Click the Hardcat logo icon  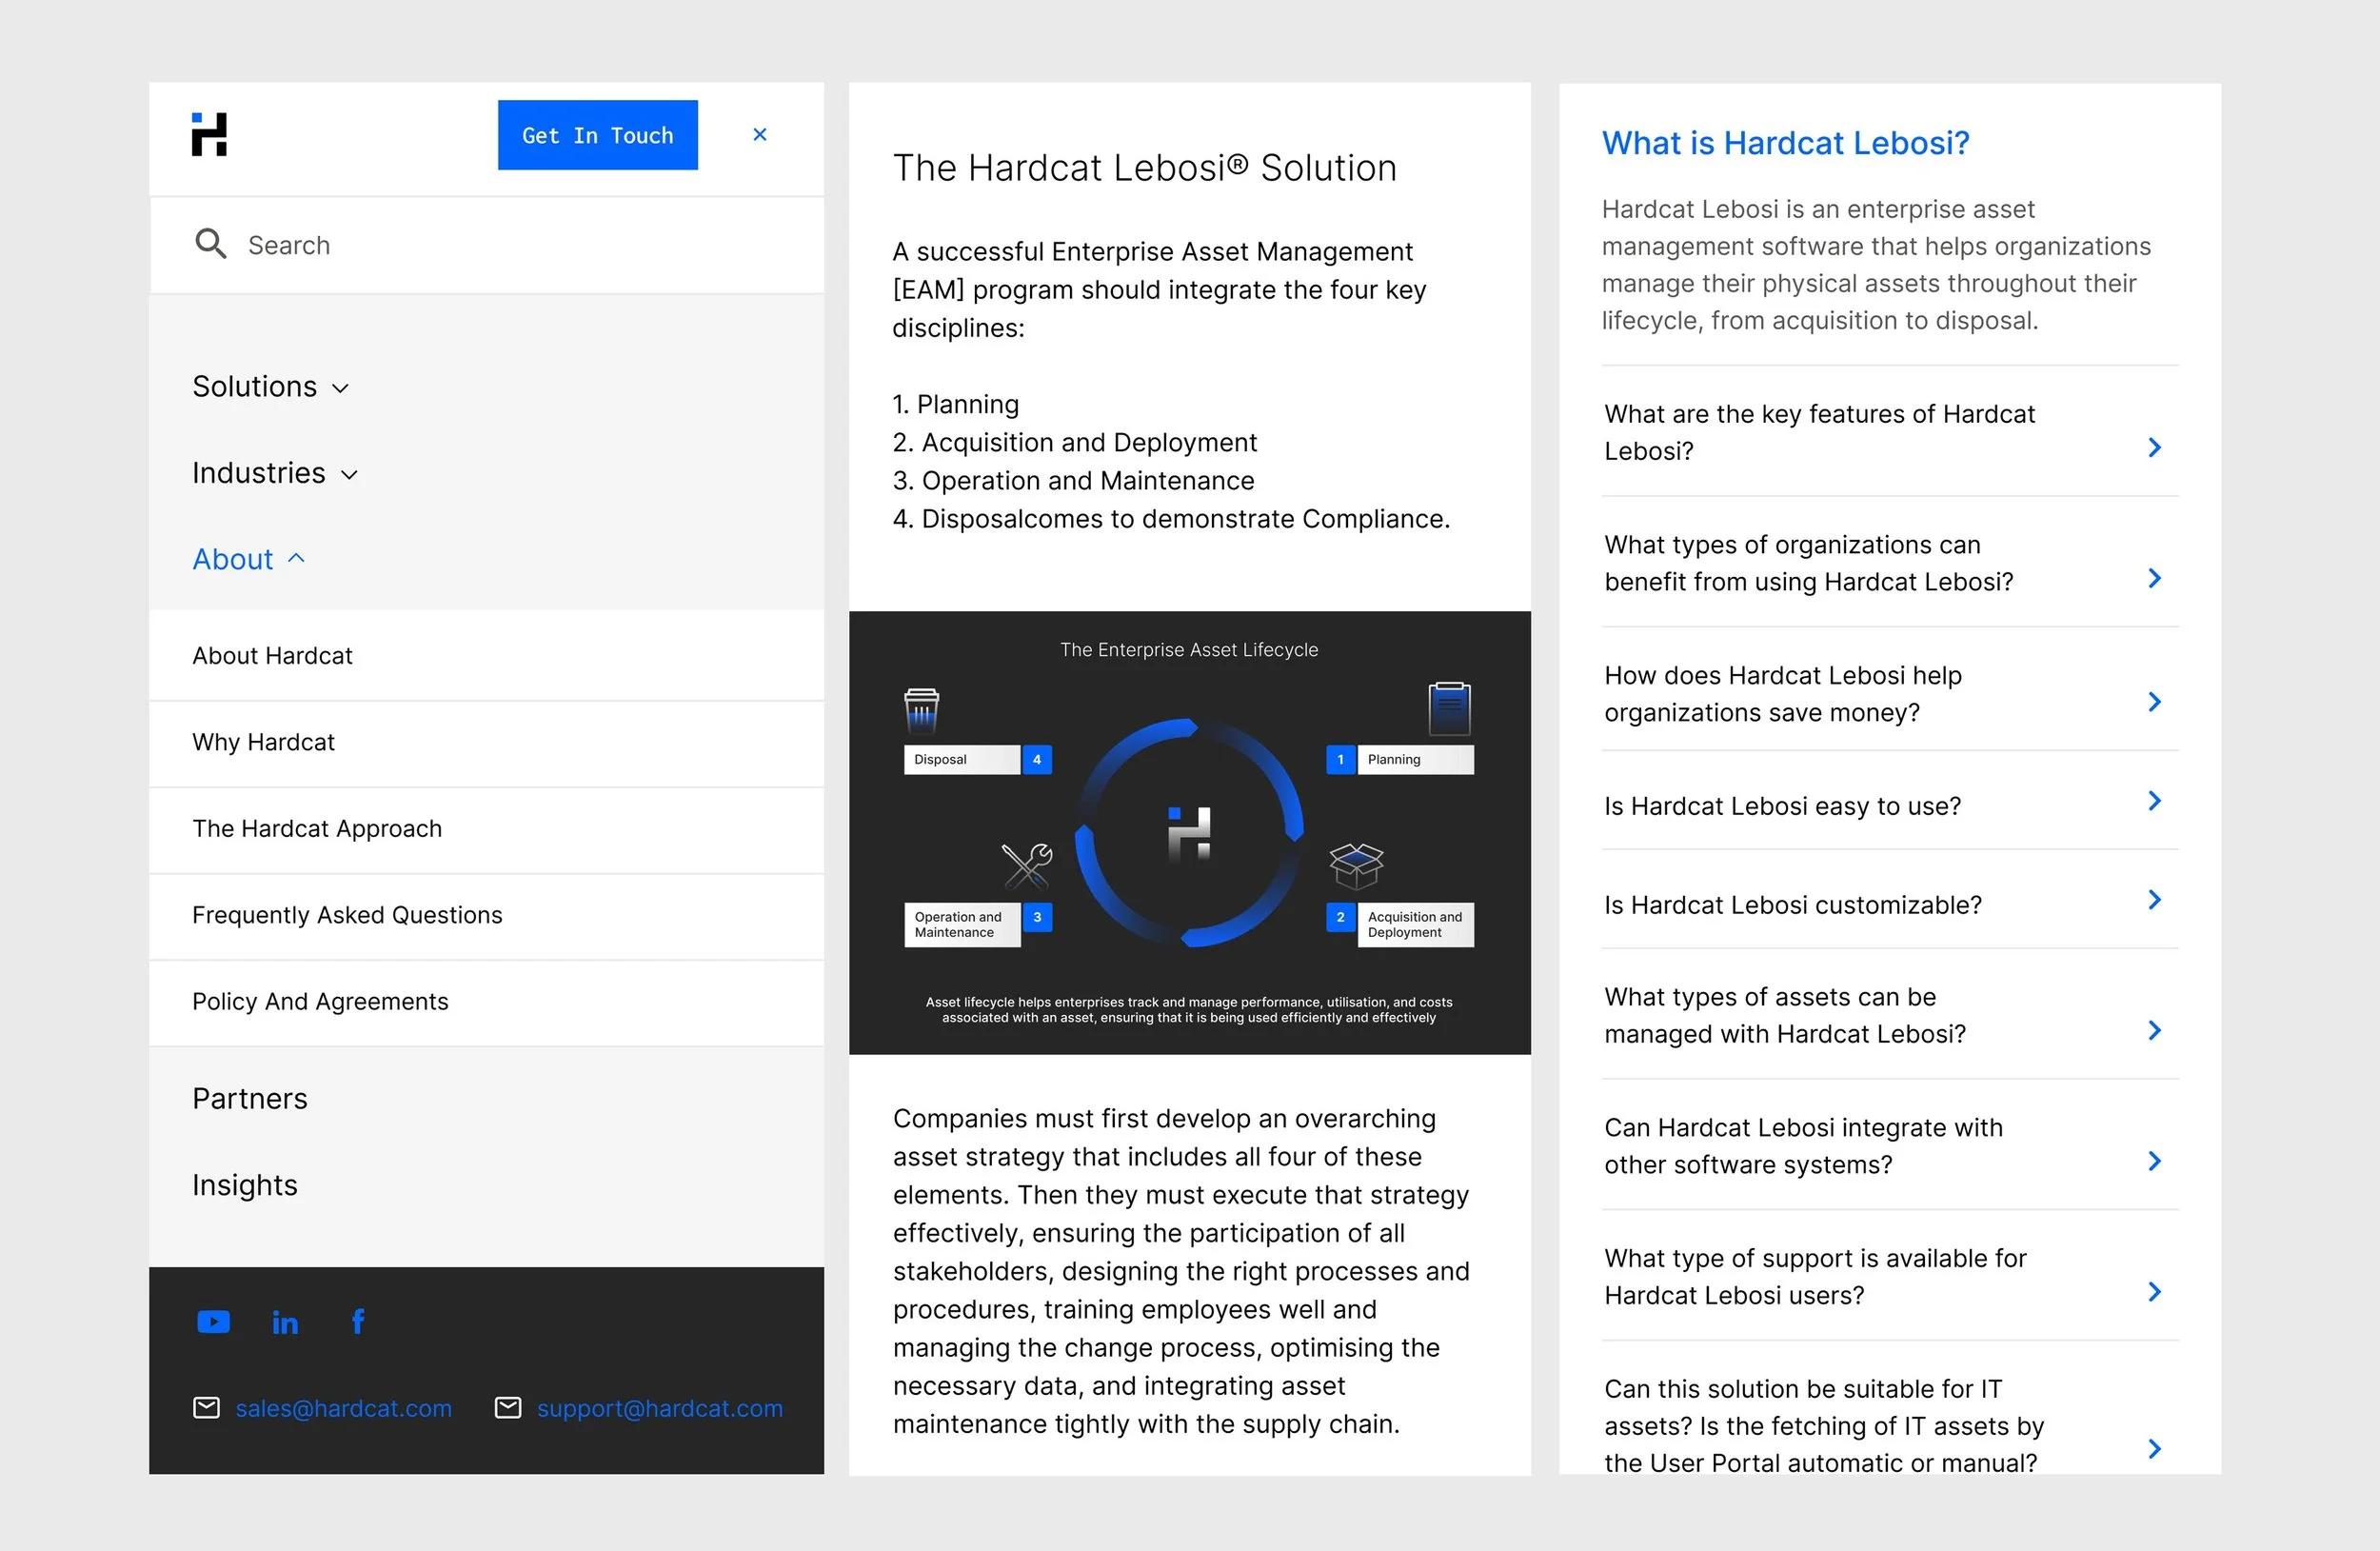(209, 134)
